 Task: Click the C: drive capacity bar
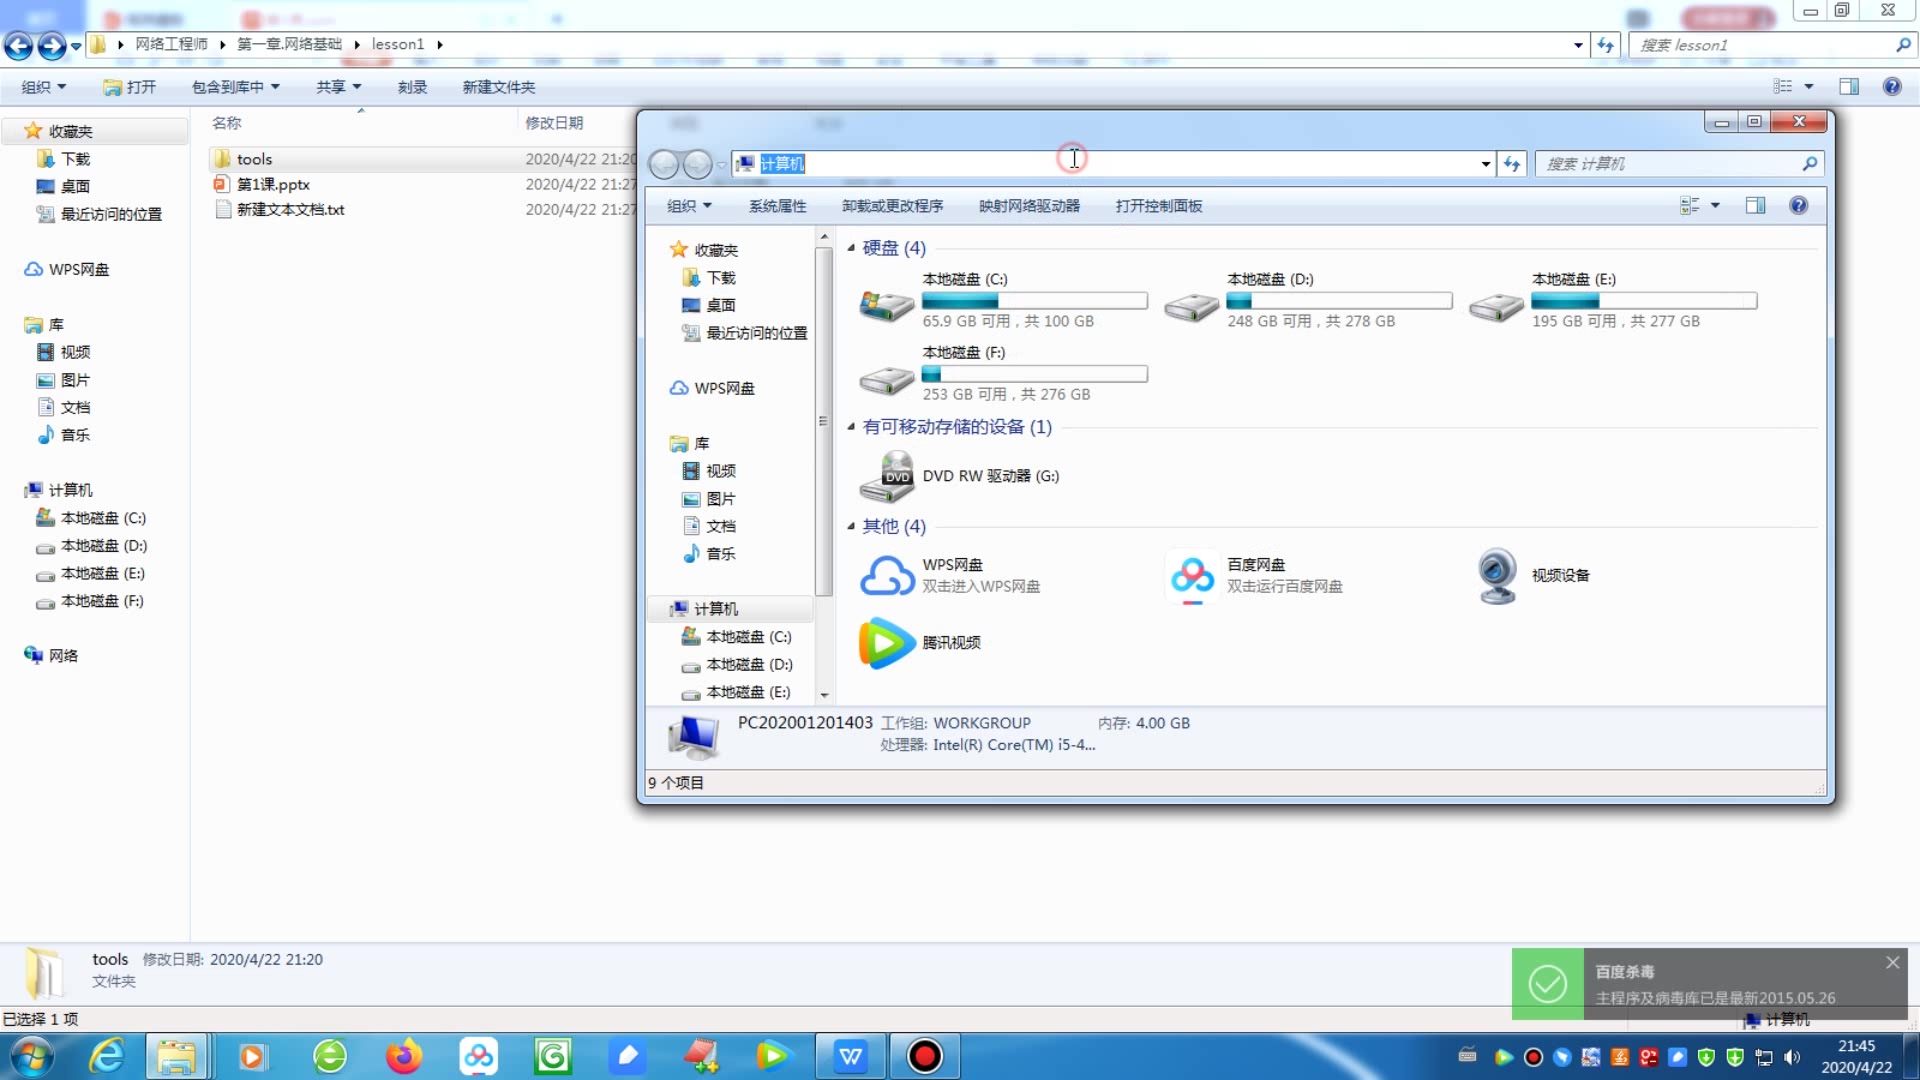click(x=1035, y=300)
